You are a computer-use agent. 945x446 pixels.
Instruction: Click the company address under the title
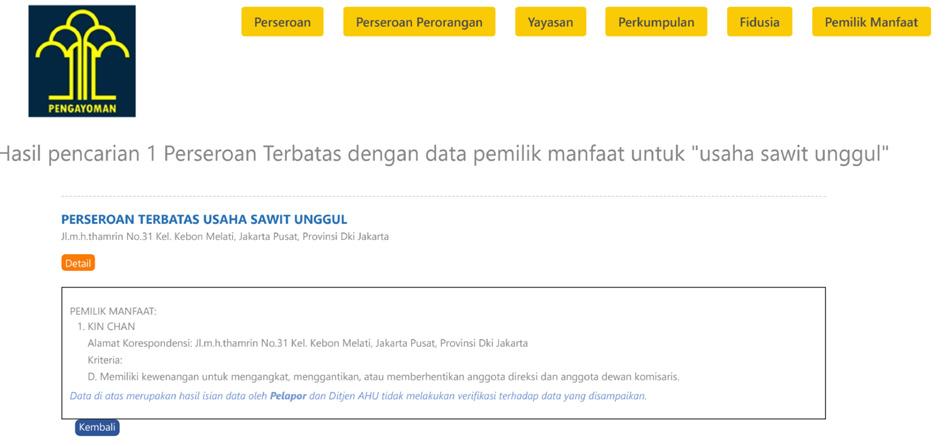225,236
